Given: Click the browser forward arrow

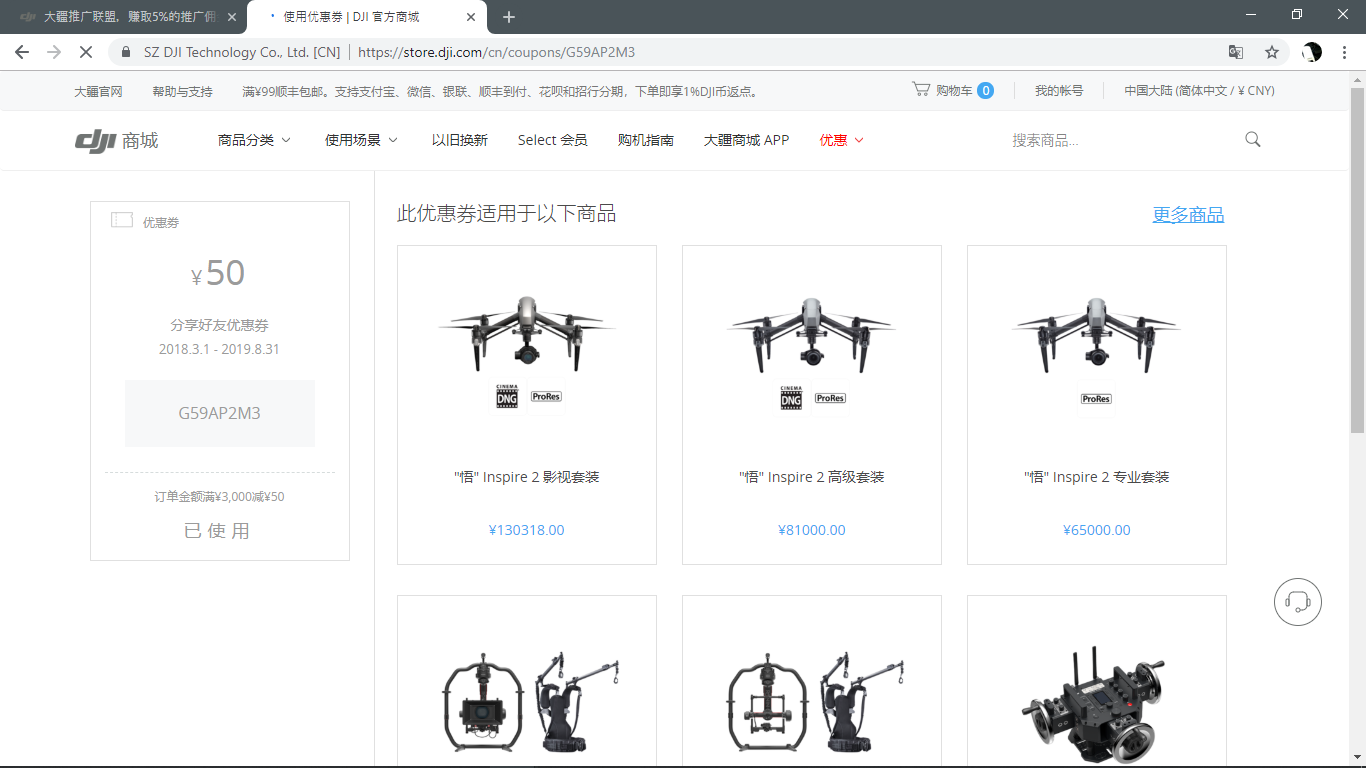Looking at the screenshot, I should 54,52.
